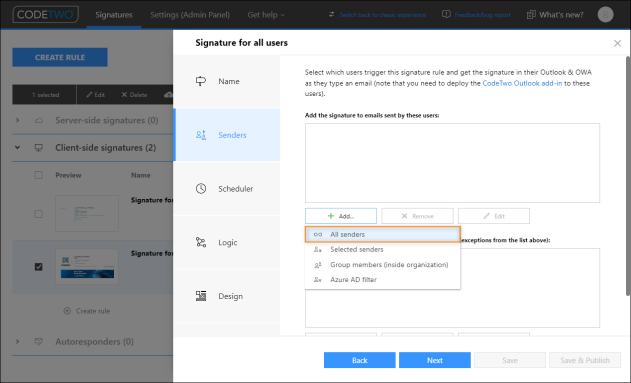Image resolution: width=631 pixels, height=383 pixels.
Task: Click the Next button
Action: [435, 360]
